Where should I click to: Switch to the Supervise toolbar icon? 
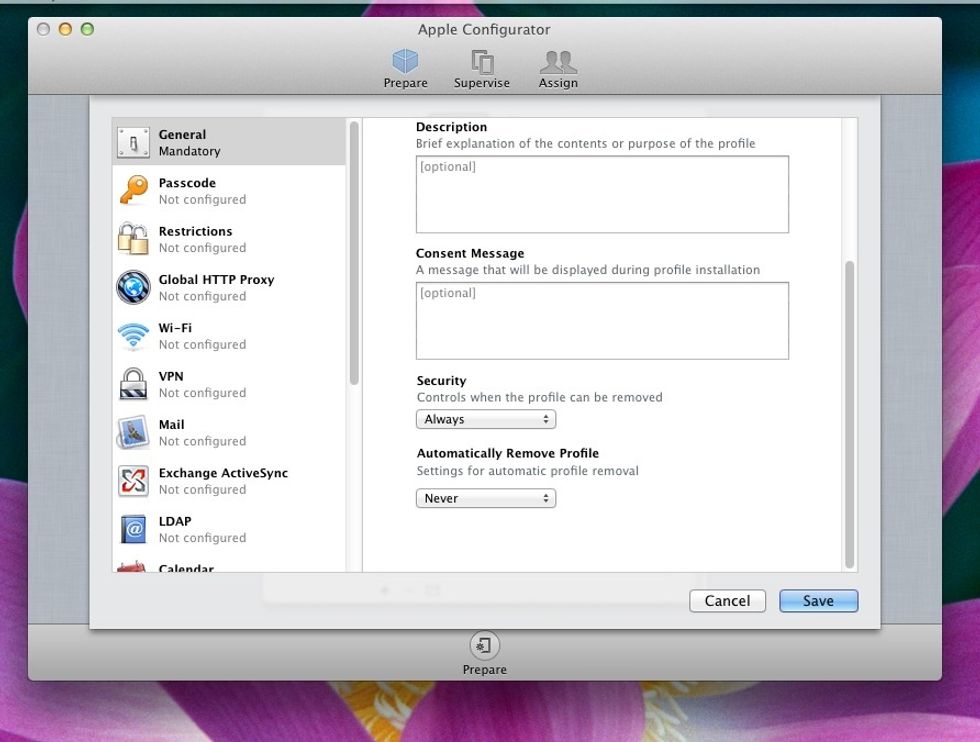click(481, 62)
